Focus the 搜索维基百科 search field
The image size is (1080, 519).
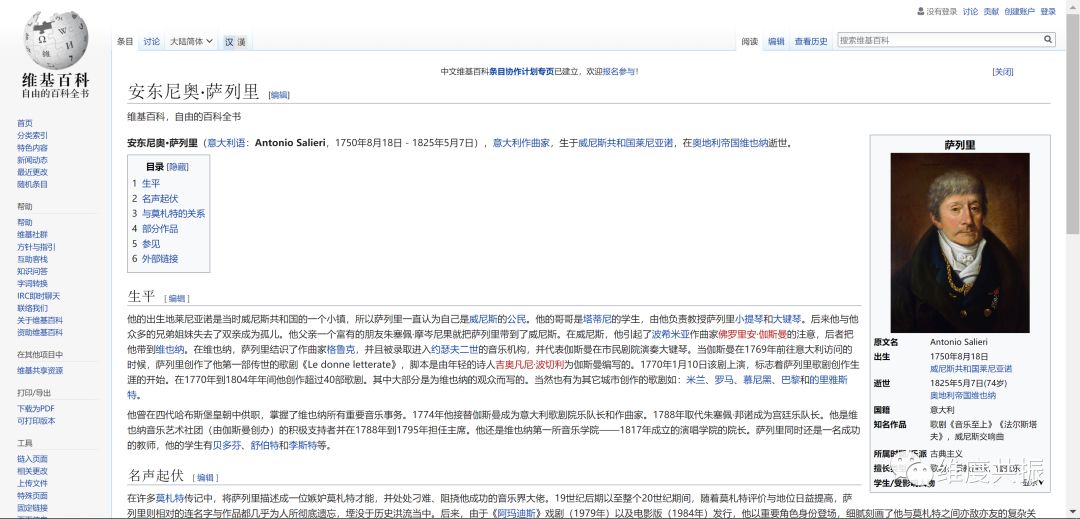939,40
